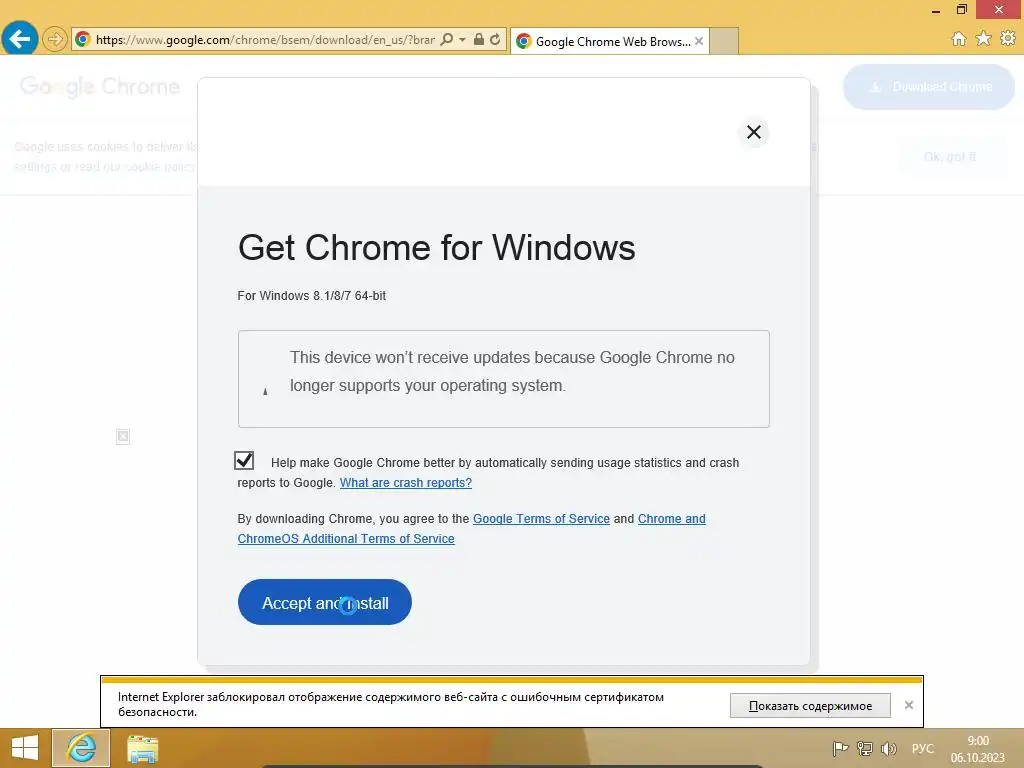
Task: Click the Accept and Install button
Action: (x=325, y=602)
